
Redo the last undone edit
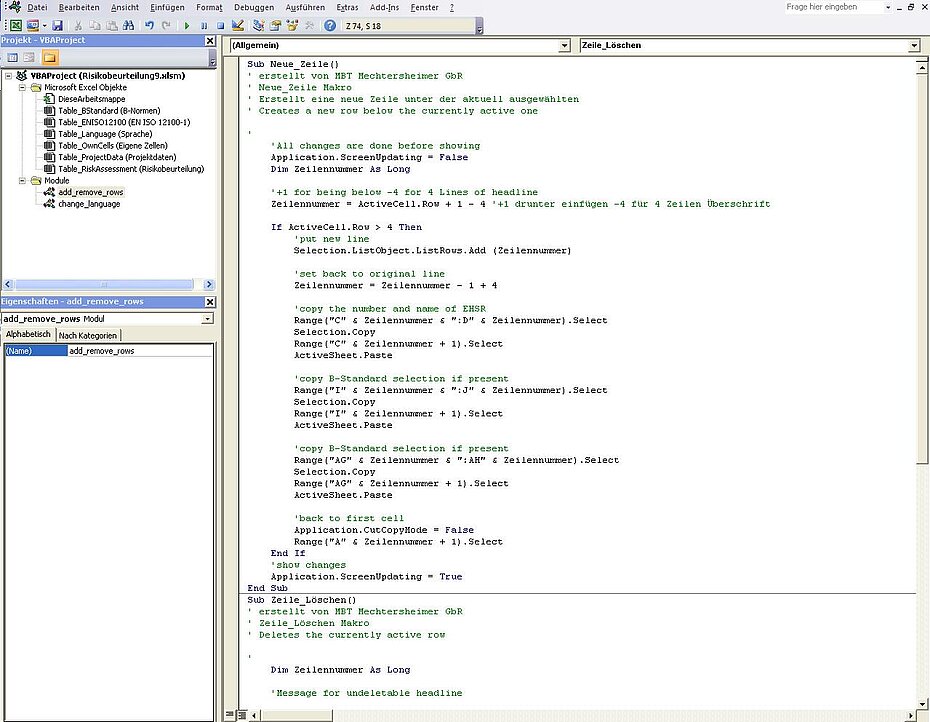166,26
